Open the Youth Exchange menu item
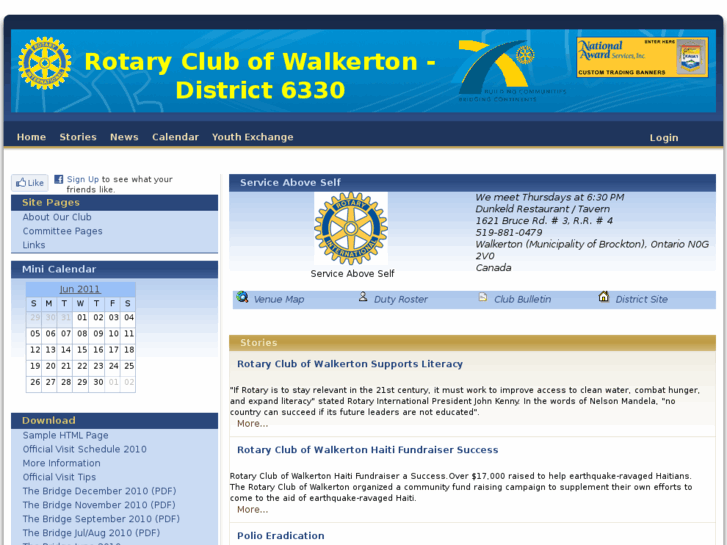 (253, 137)
